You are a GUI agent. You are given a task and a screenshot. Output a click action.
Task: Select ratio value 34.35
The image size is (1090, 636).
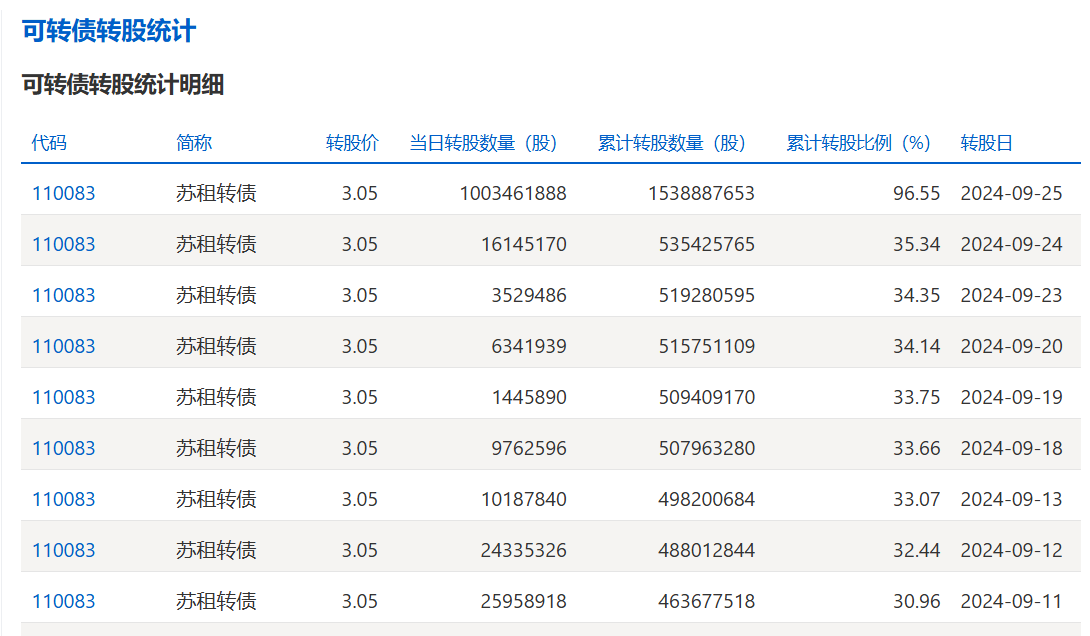click(x=917, y=295)
